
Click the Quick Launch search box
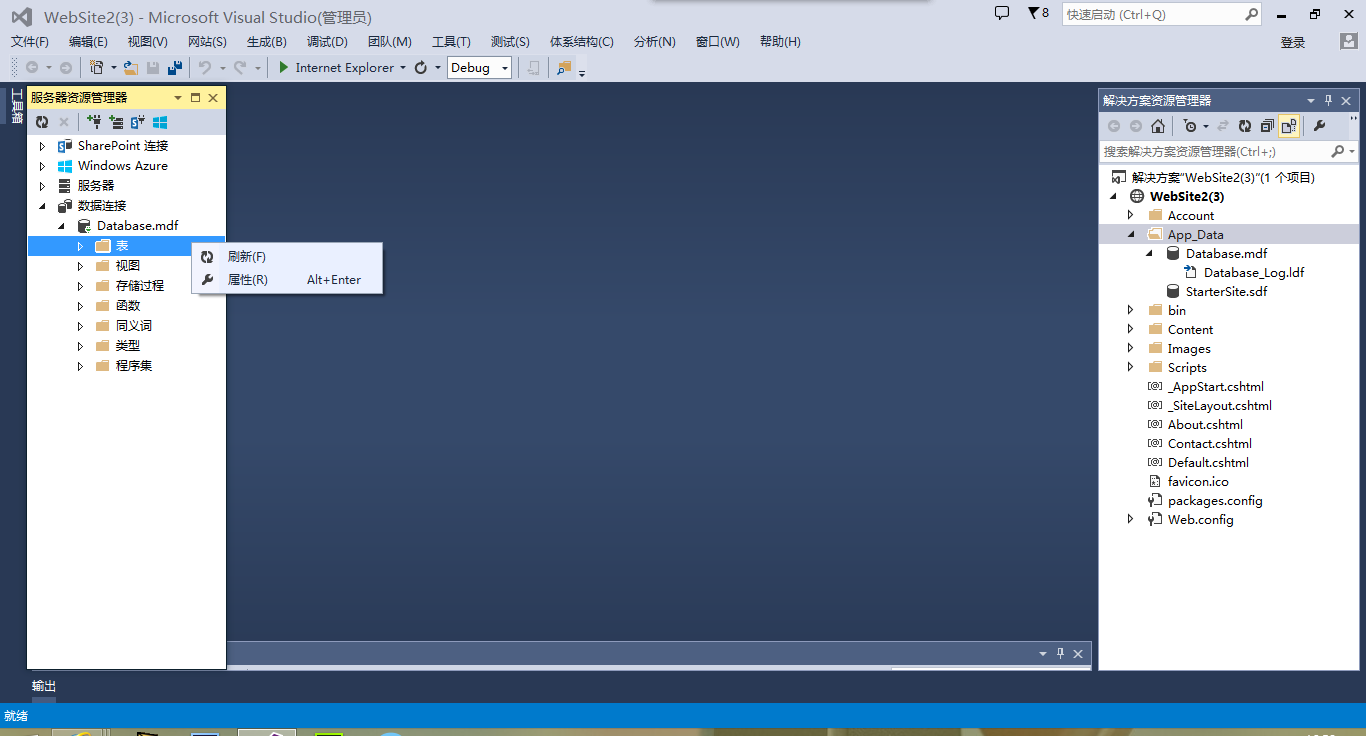1162,14
